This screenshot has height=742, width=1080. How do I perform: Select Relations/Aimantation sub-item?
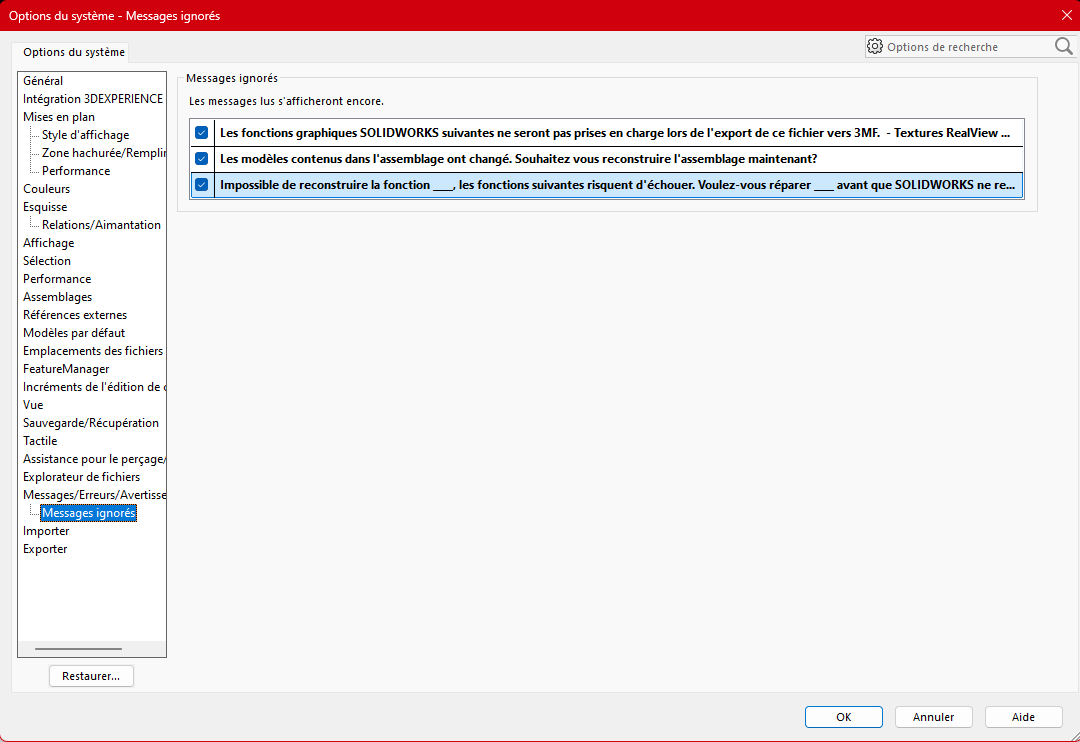pos(101,225)
